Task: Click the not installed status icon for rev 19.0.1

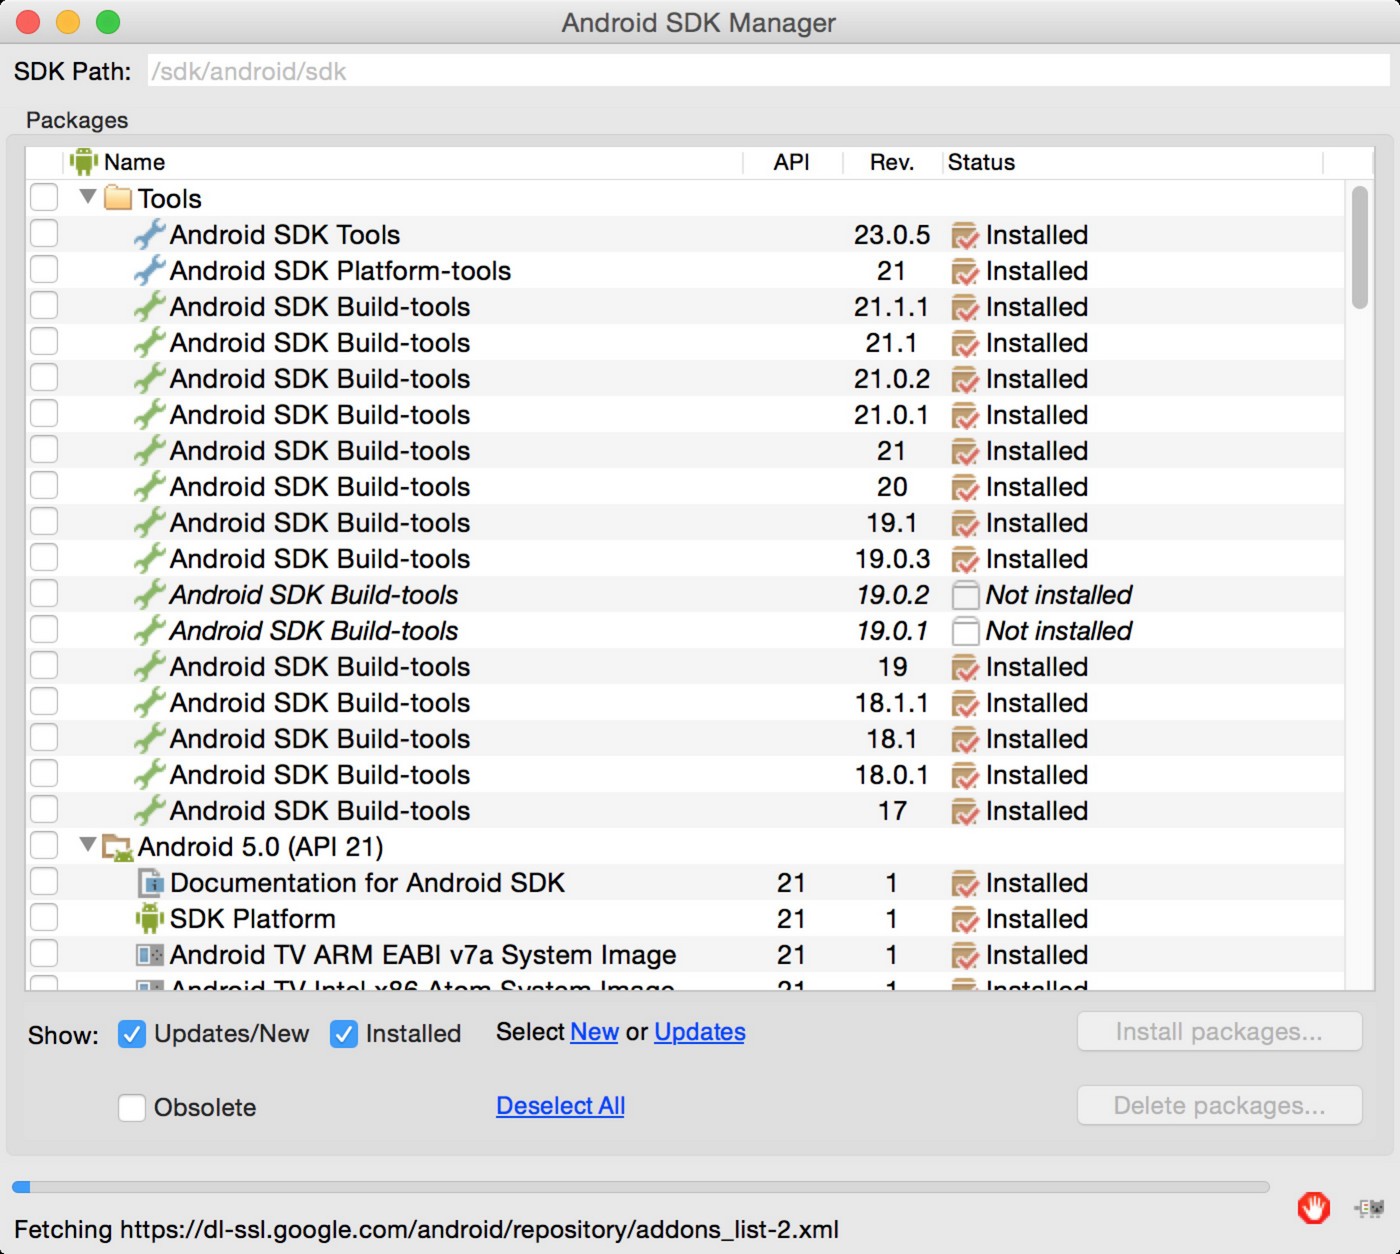Action: (965, 632)
